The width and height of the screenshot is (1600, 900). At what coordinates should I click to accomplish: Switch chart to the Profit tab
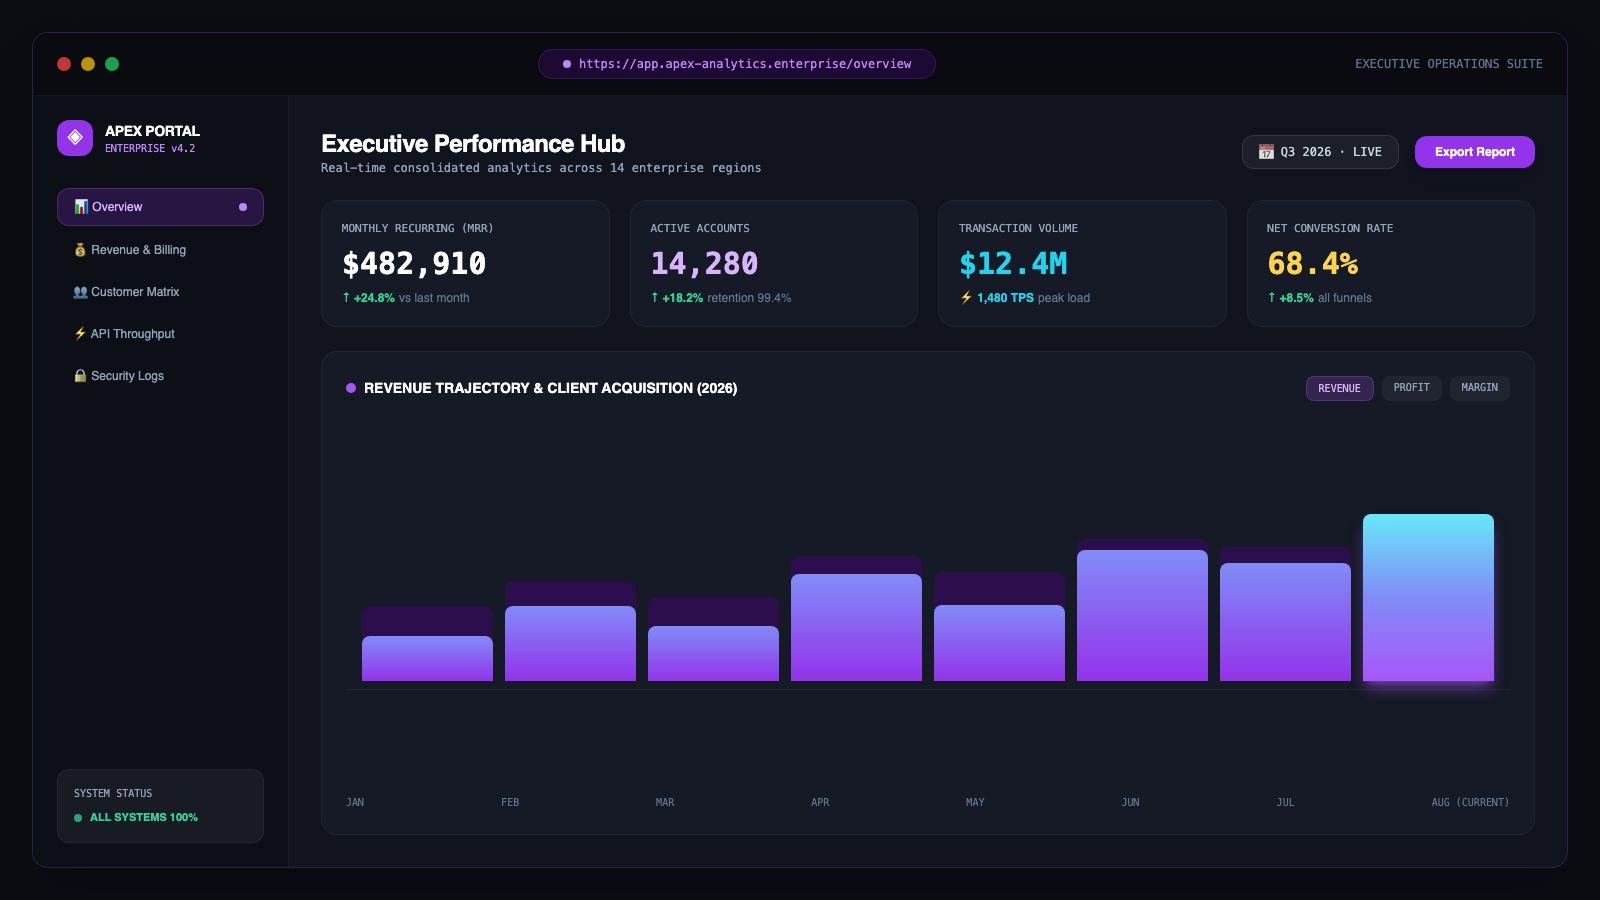1411,388
